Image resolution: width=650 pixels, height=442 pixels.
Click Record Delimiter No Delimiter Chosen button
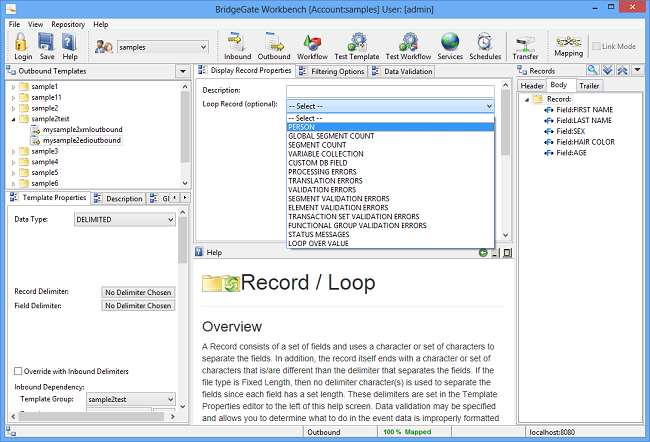[x=138, y=292]
